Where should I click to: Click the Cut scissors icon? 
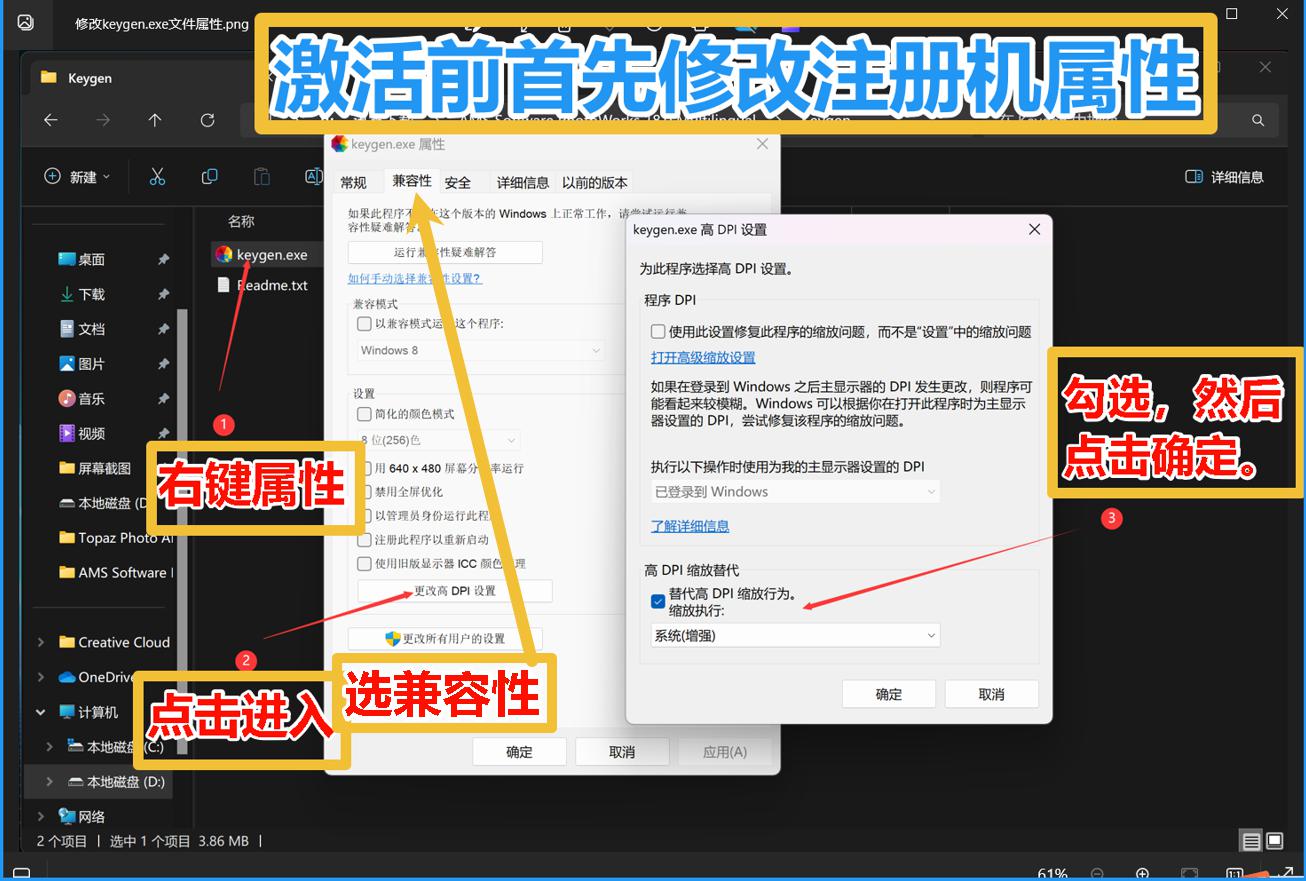157,177
